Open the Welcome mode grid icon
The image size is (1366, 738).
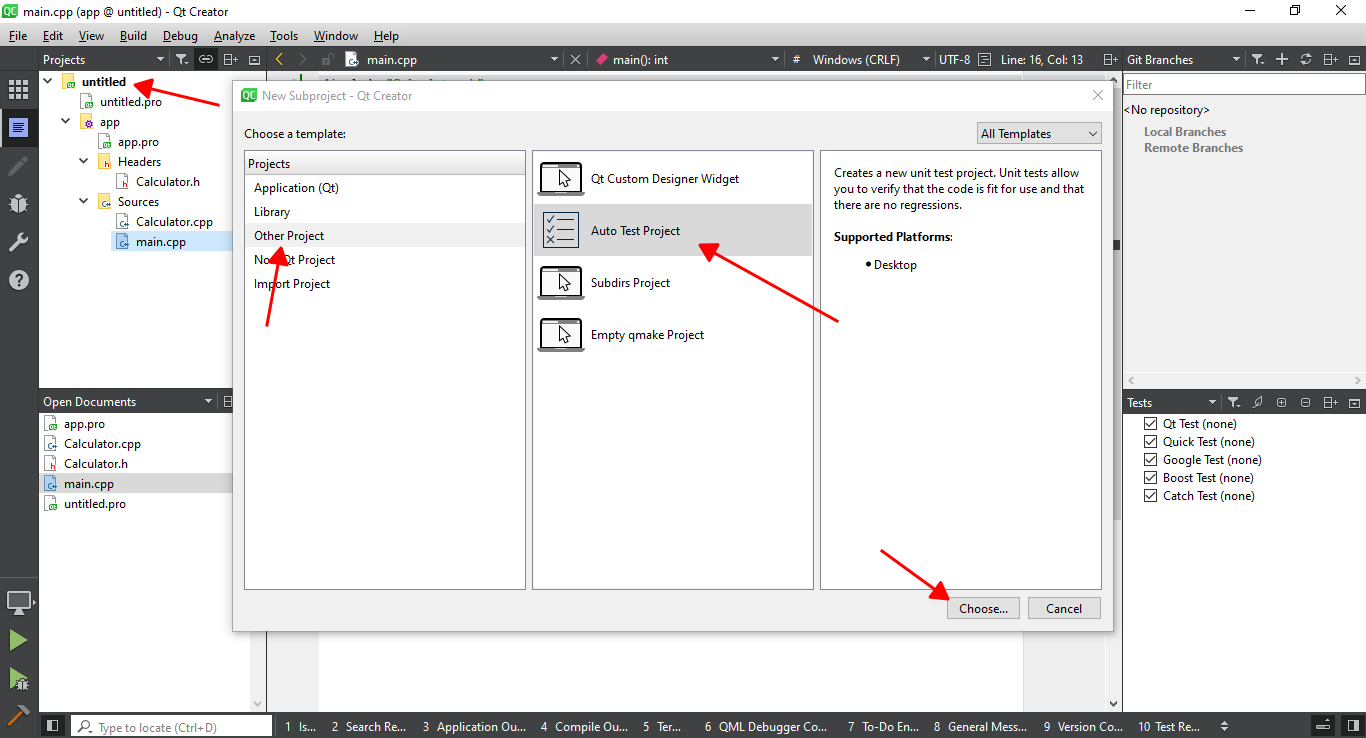click(x=18, y=90)
